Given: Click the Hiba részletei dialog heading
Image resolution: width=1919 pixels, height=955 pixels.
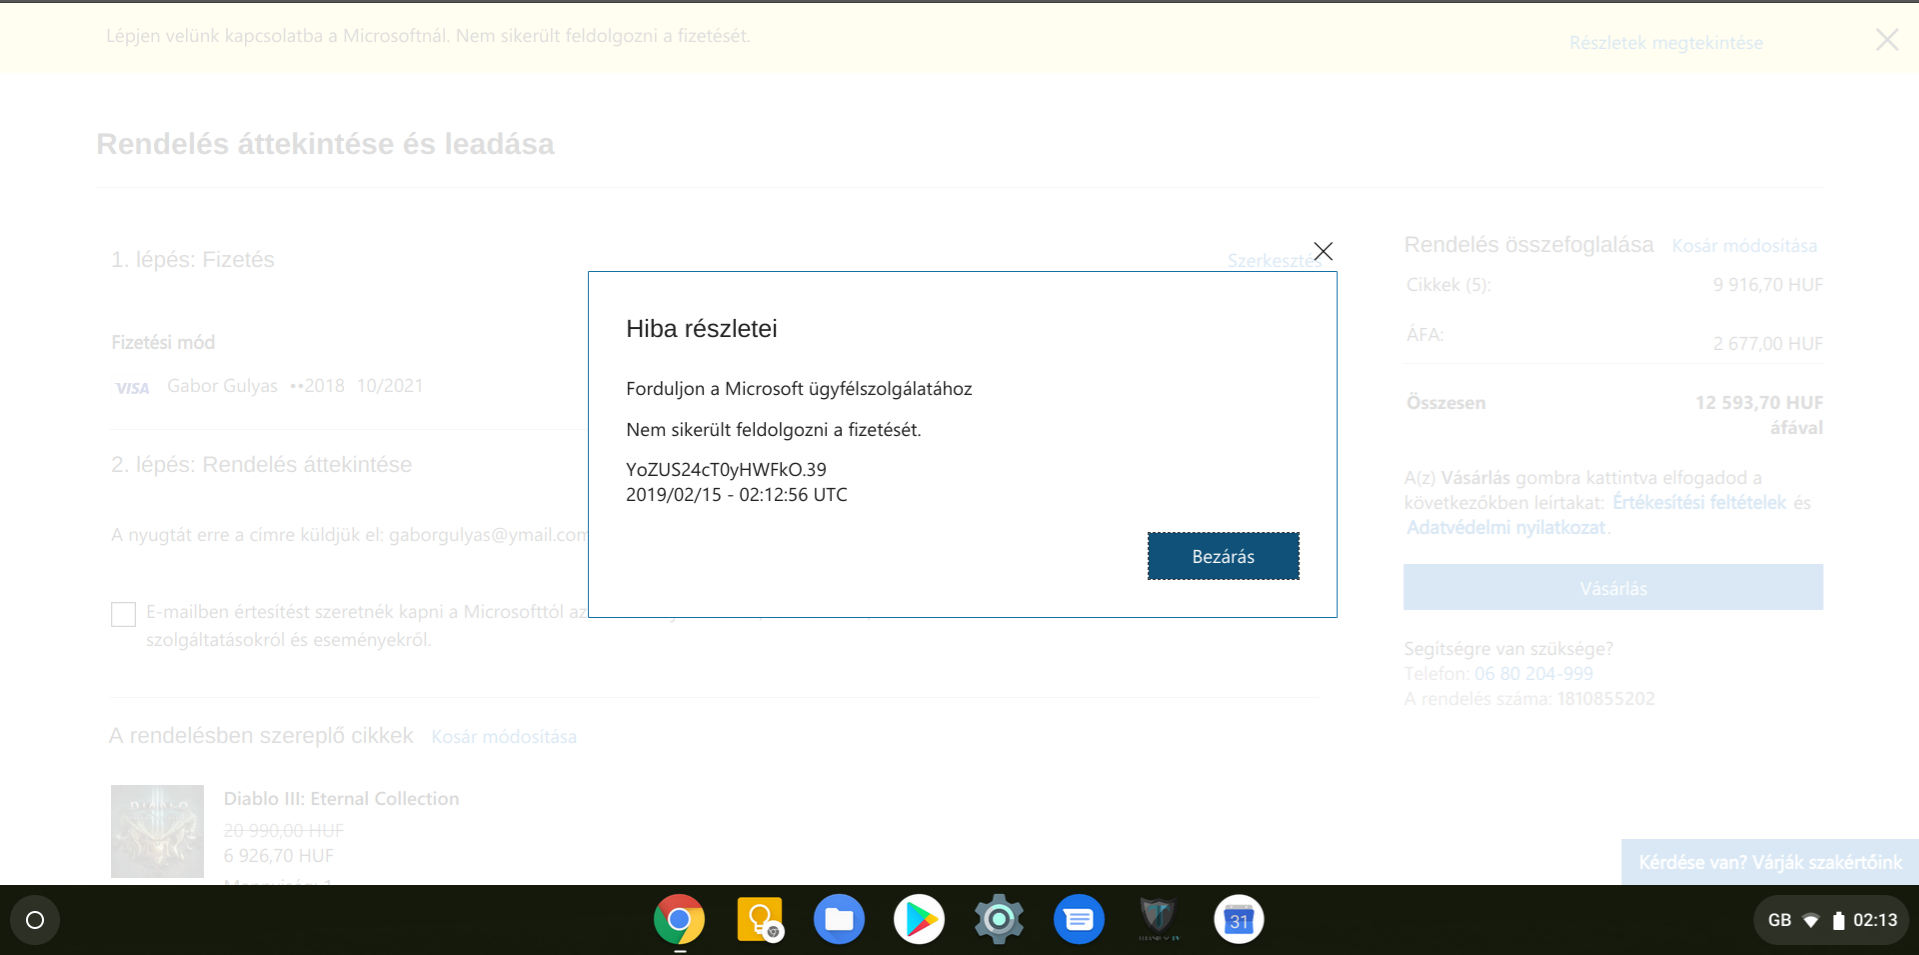Looking at the screenshot, I should pos(702,329).
